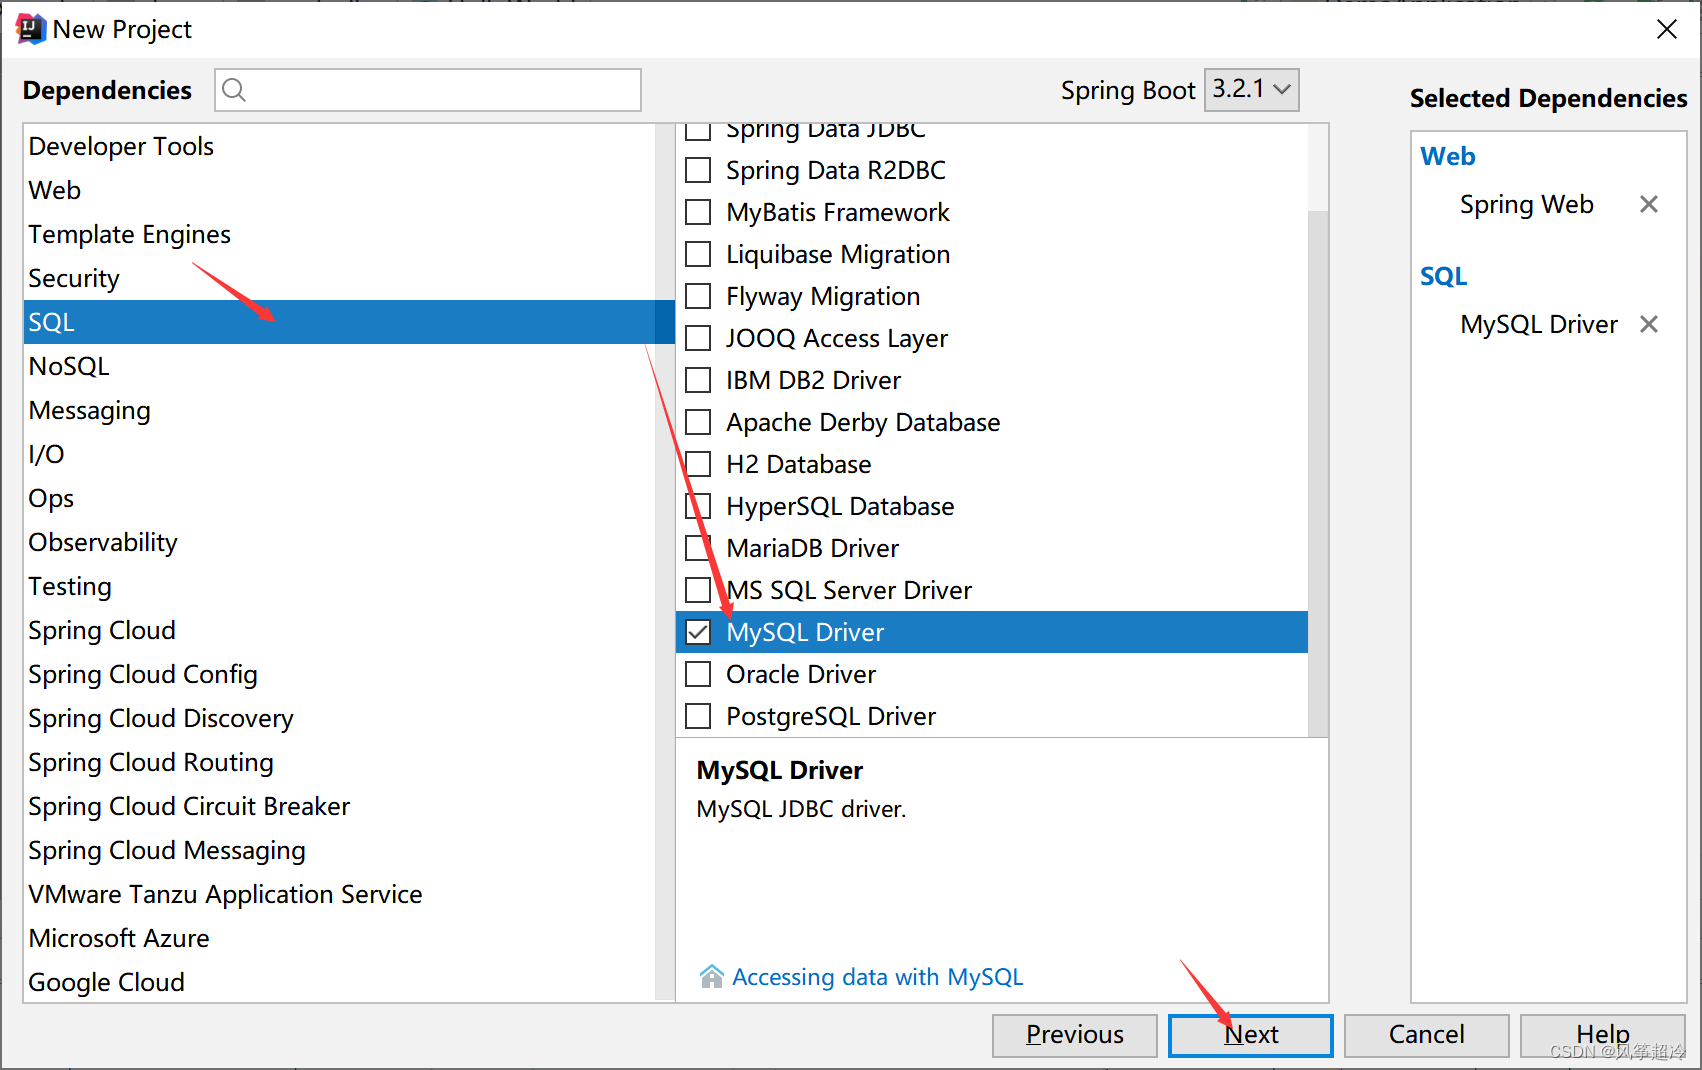Check the PostgreSQL Driver option

click(x=698, y=716)
